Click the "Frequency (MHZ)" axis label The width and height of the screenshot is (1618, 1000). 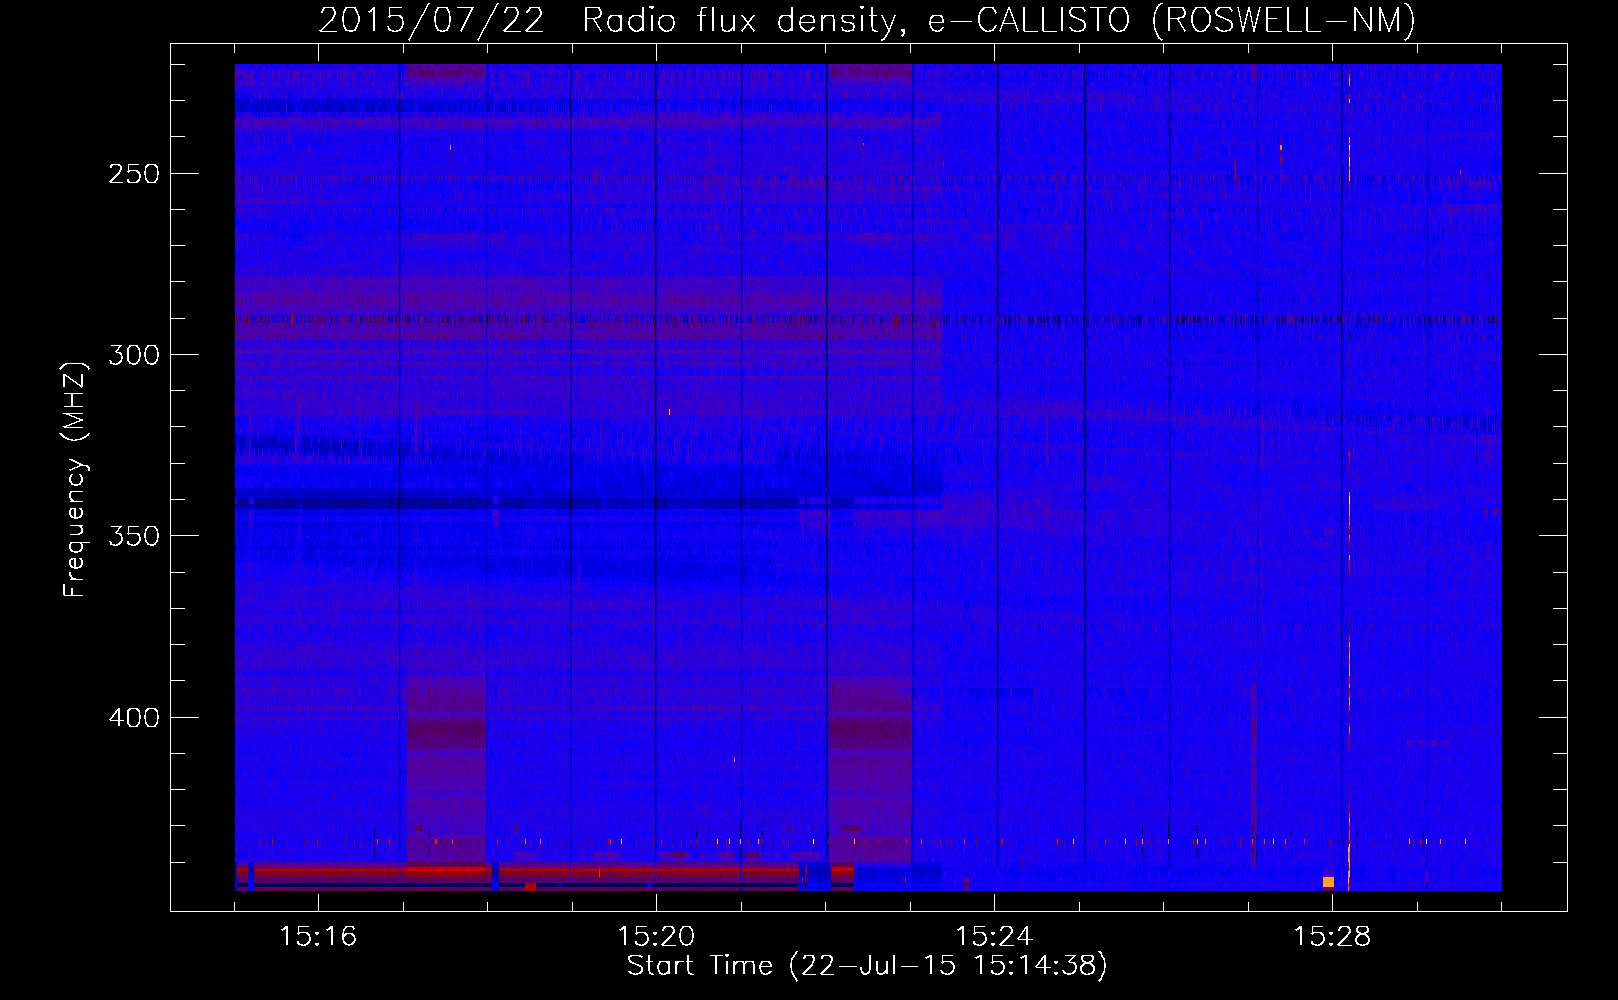tap(75, 479)
